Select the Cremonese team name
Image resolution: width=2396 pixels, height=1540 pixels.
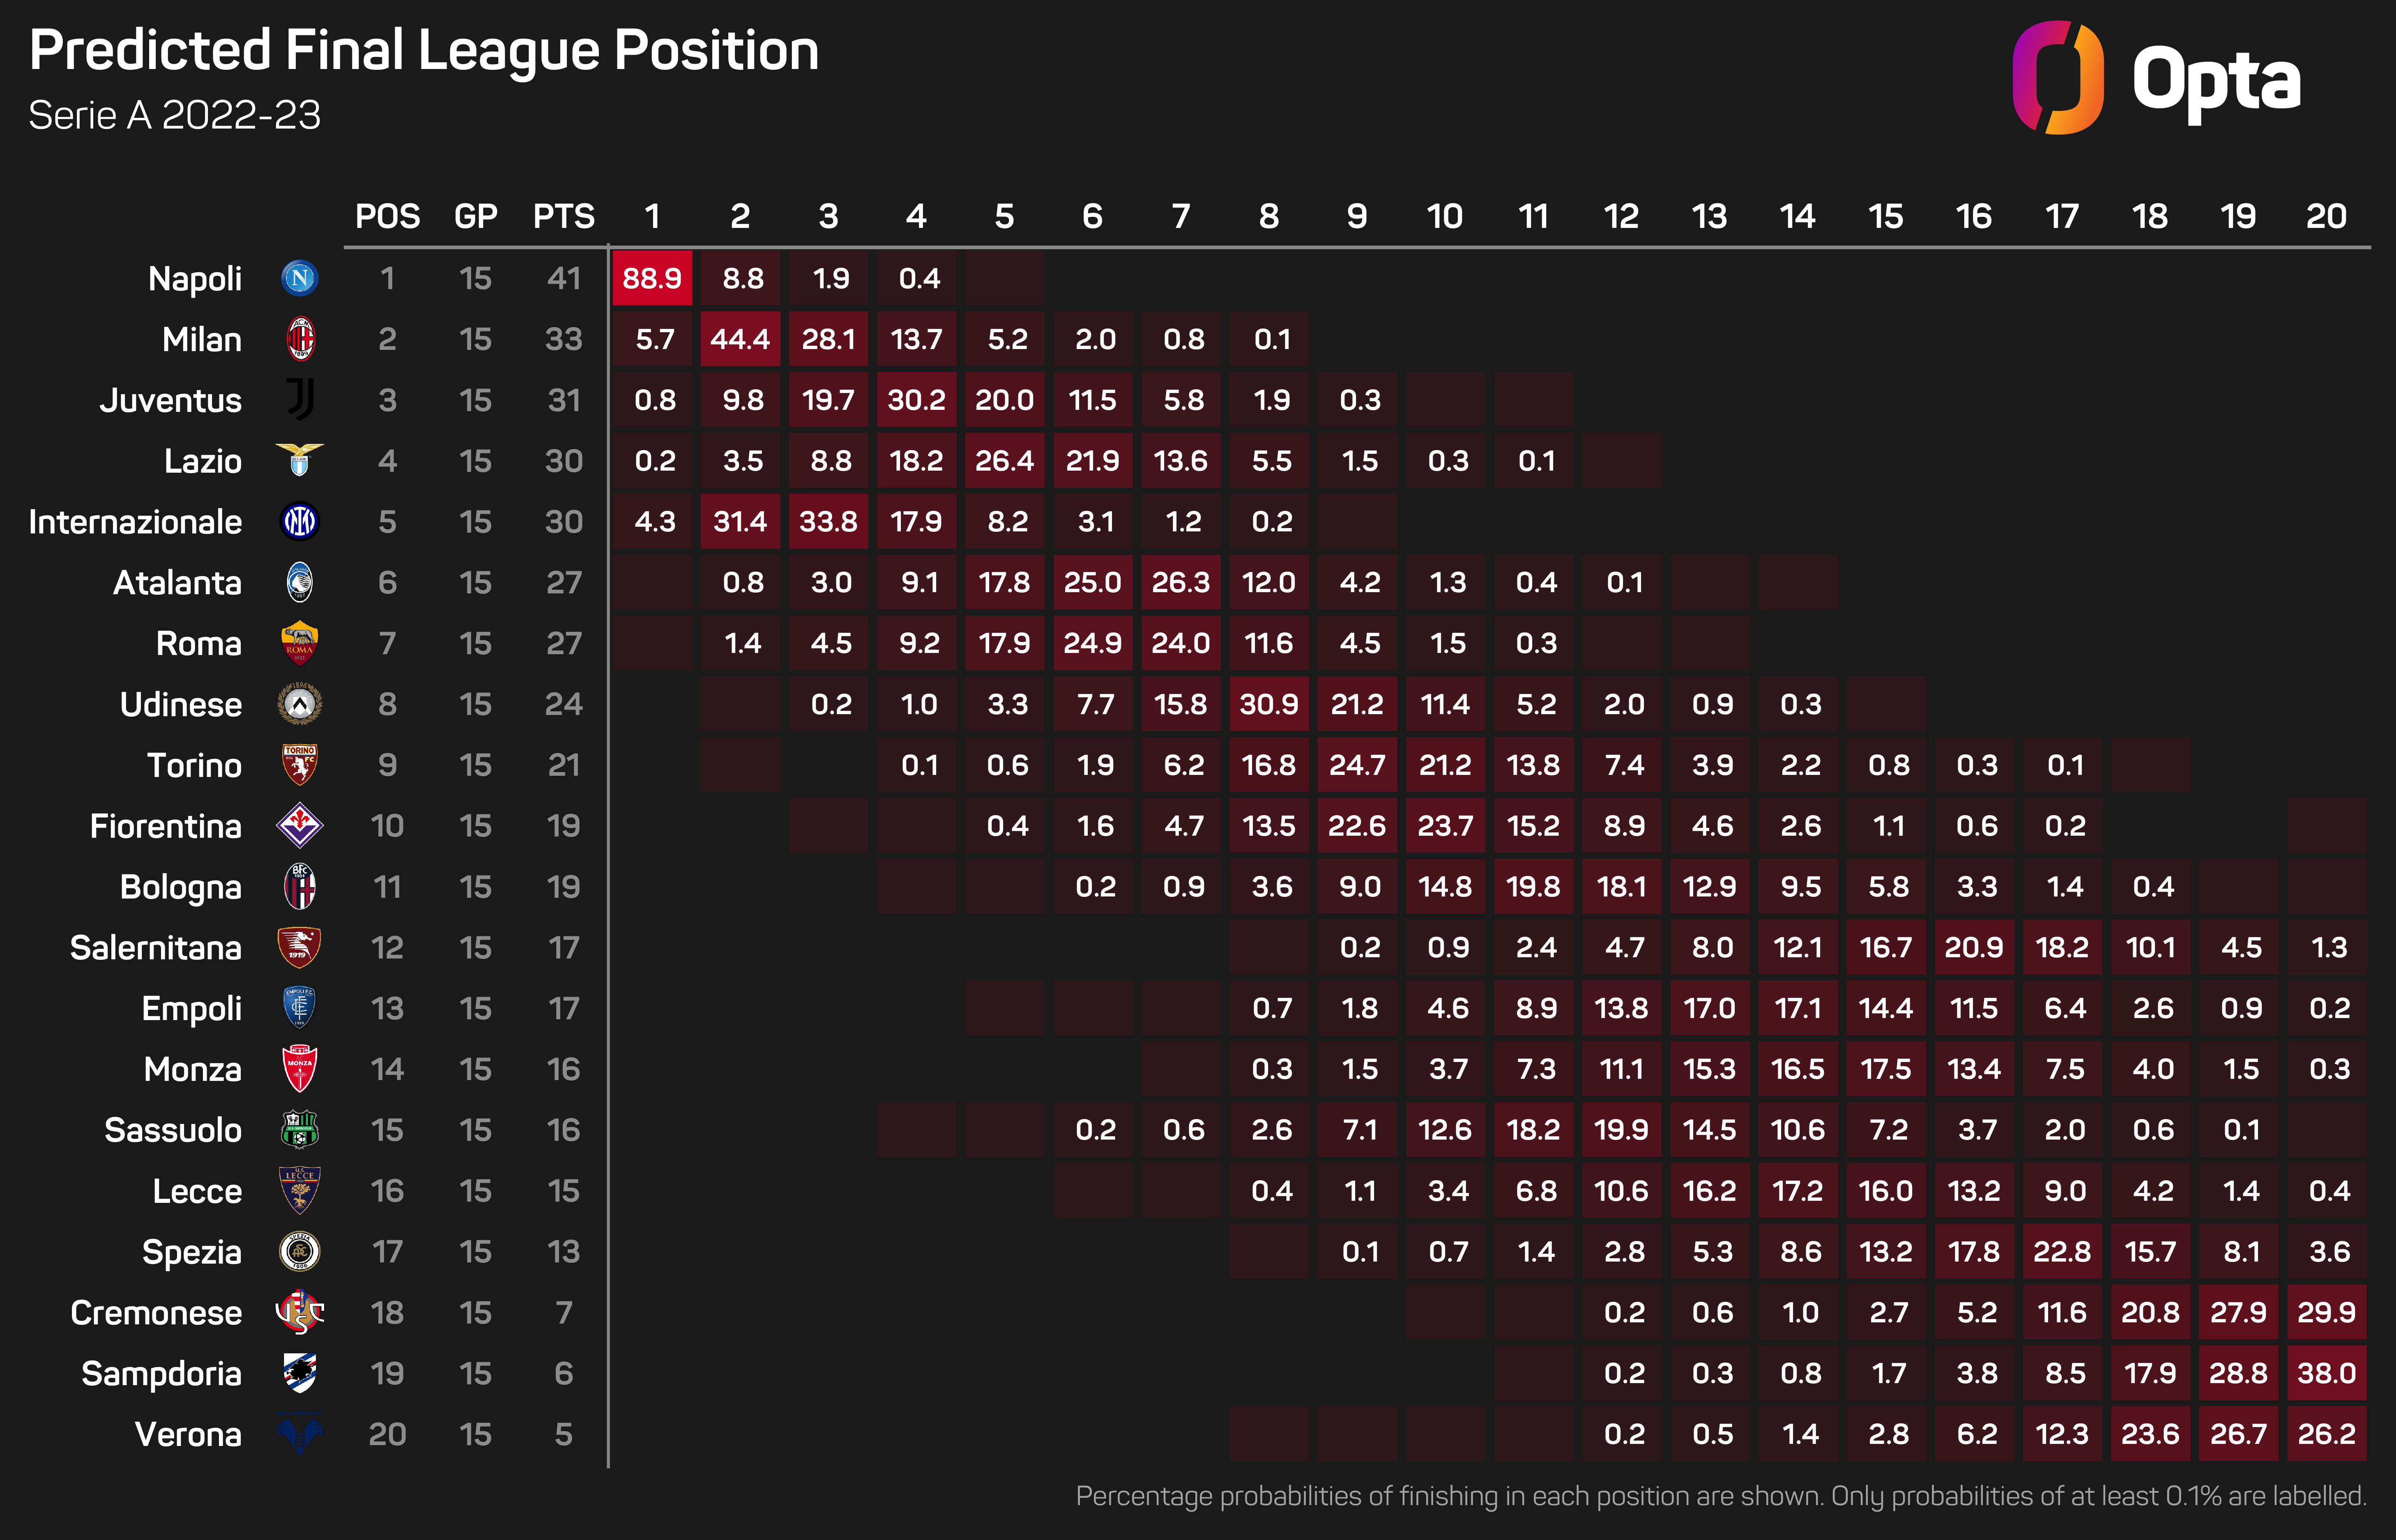click(x=156, y=1312)
